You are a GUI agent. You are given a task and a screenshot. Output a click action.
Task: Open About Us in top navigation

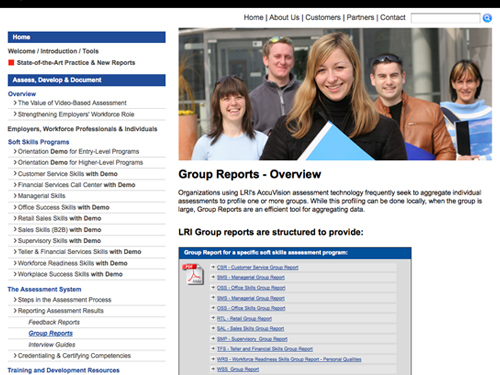284,17
